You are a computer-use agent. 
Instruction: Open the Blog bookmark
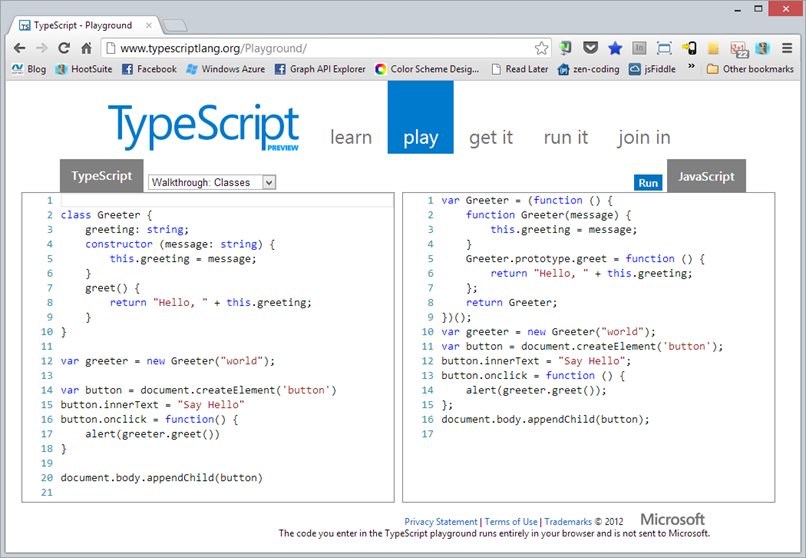[x=29, y=69]
